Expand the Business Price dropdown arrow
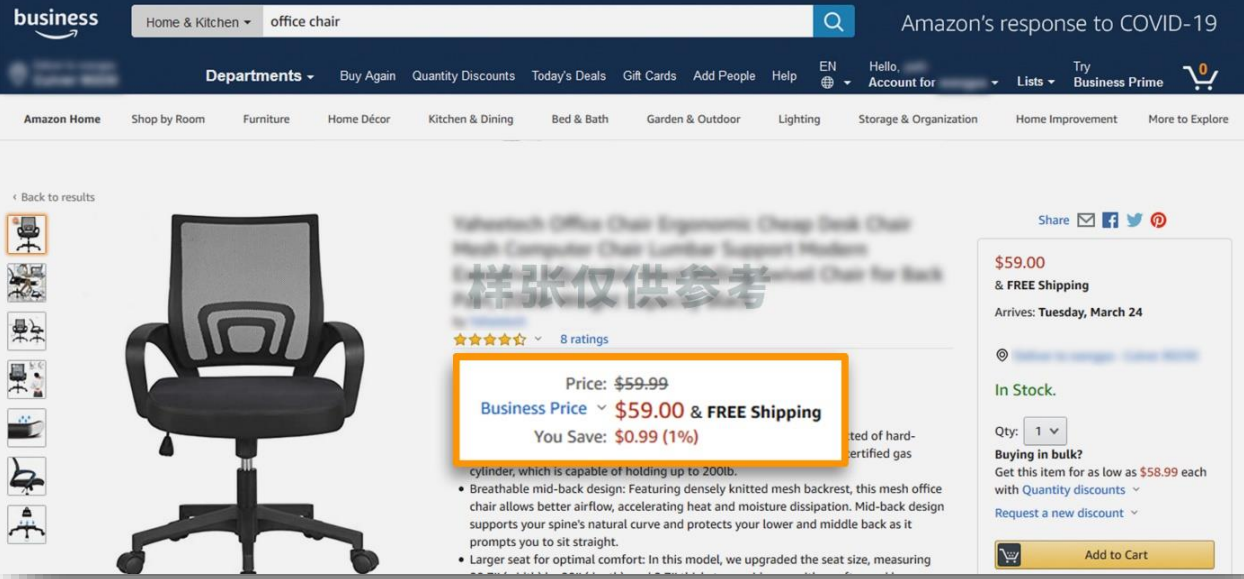 [x=601, y=408]
